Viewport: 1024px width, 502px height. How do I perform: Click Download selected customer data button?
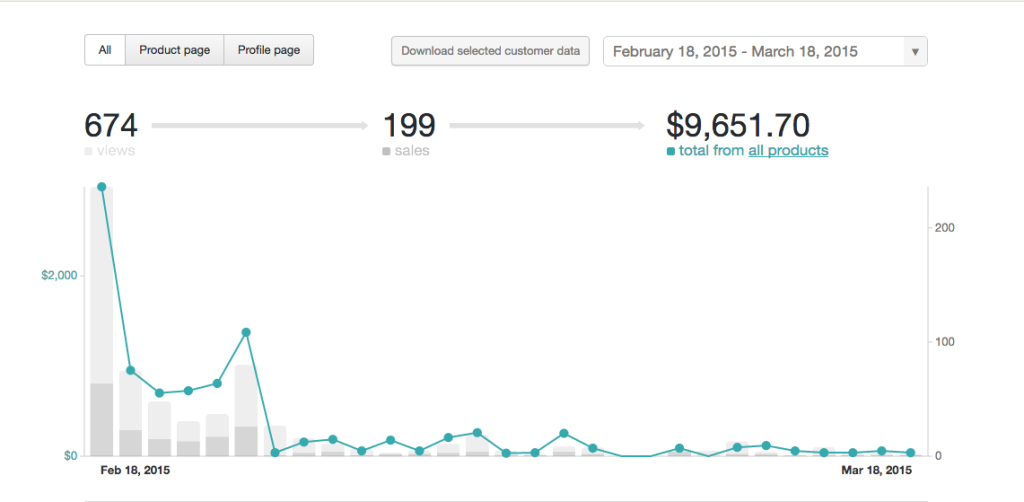[x=490, y=51]
